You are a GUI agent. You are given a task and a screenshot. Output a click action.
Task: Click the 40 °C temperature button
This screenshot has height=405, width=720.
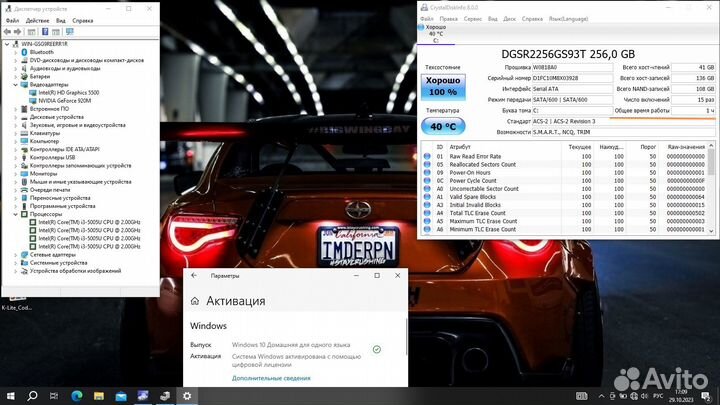[x=443, y=126]
